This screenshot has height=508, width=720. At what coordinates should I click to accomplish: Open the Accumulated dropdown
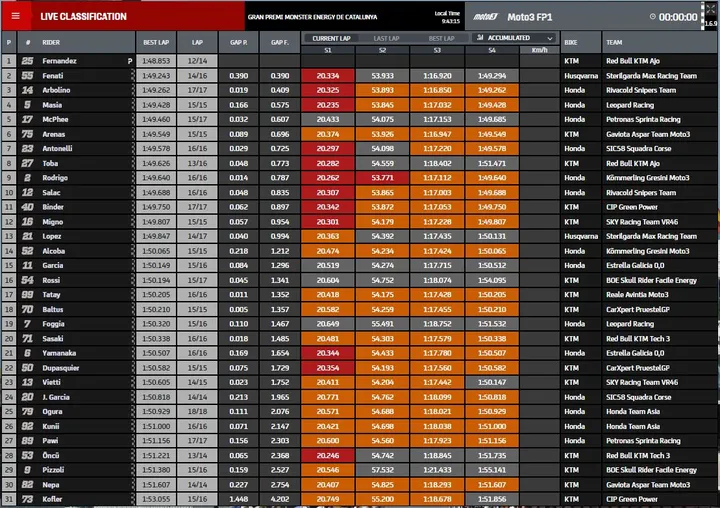point(514,38)
